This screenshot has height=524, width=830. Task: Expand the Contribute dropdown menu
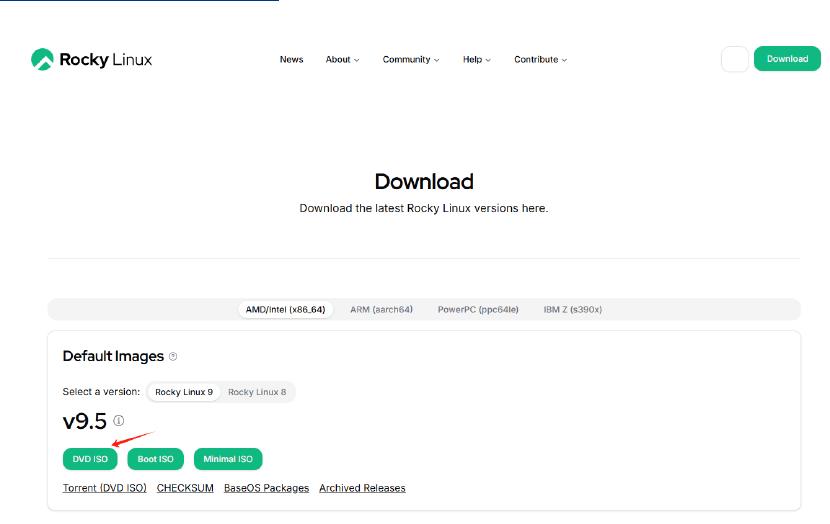coord(540,59)
